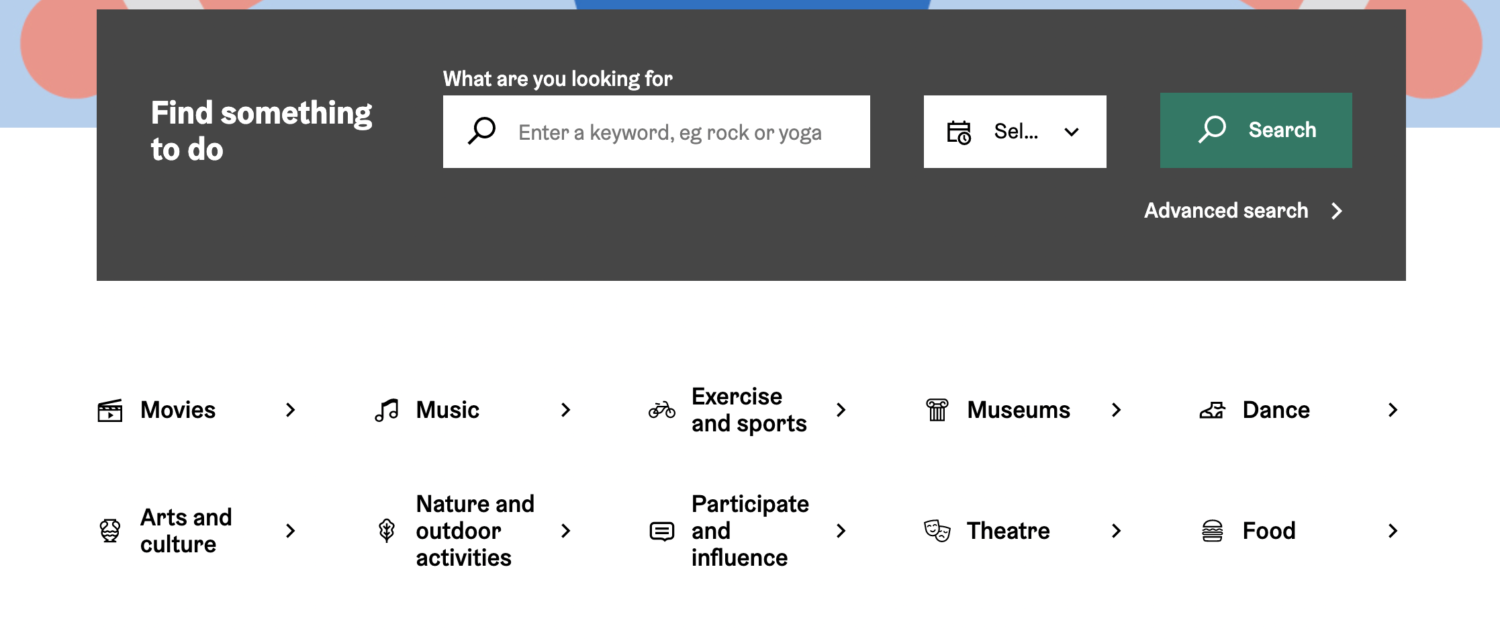
Task: Click the Museums column icon
Action: [x=937, y=410]
